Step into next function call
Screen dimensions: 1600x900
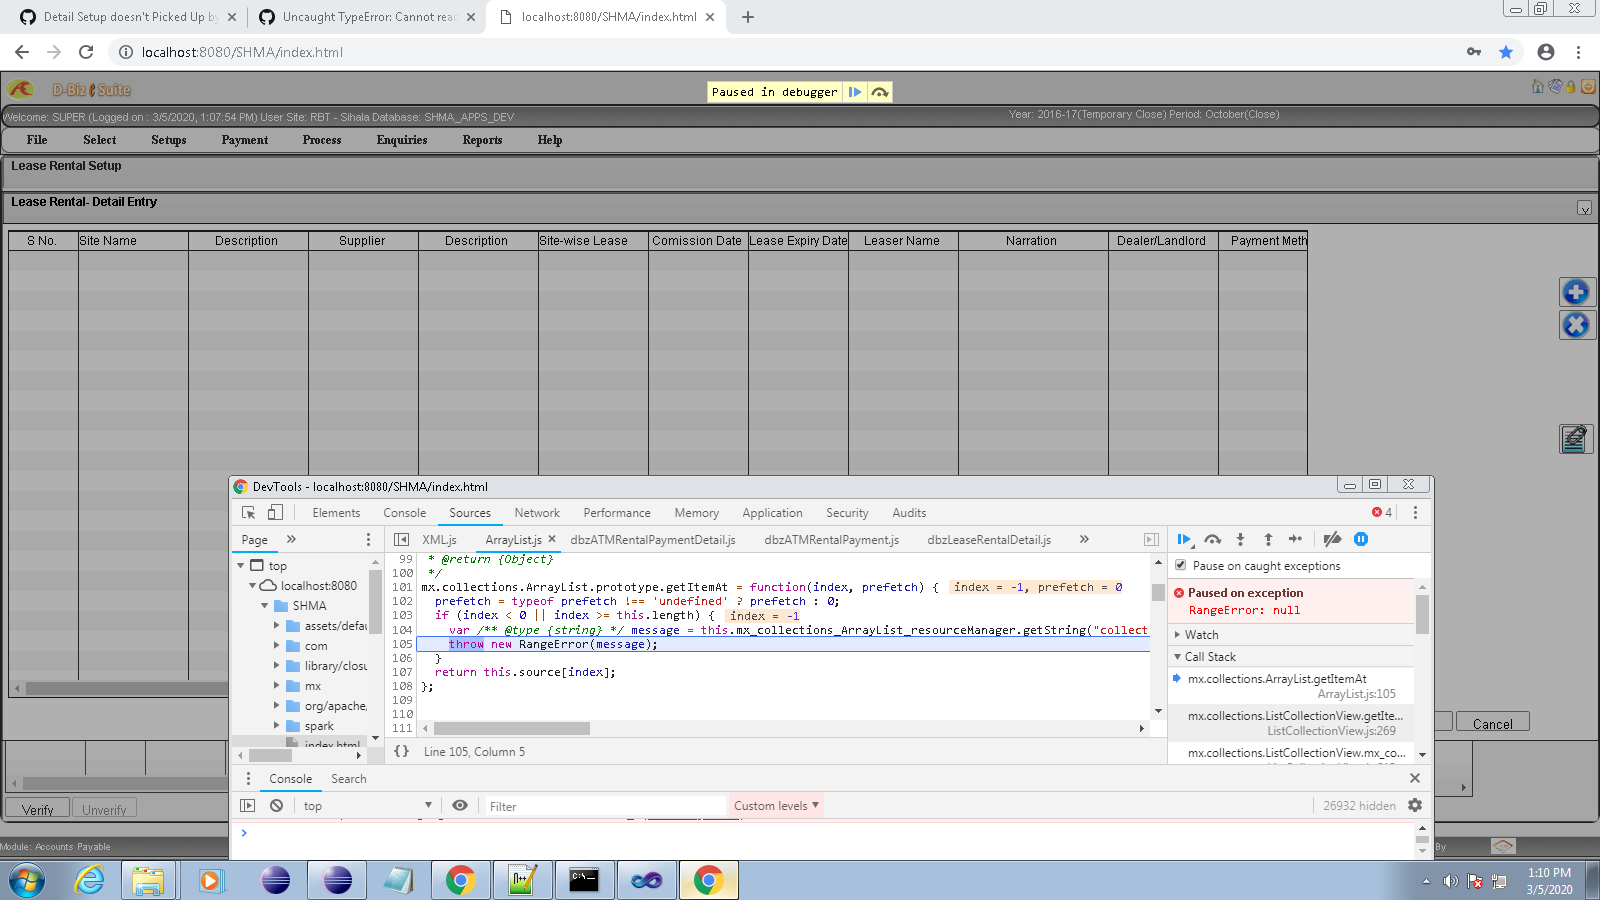tap(1240, 539)
